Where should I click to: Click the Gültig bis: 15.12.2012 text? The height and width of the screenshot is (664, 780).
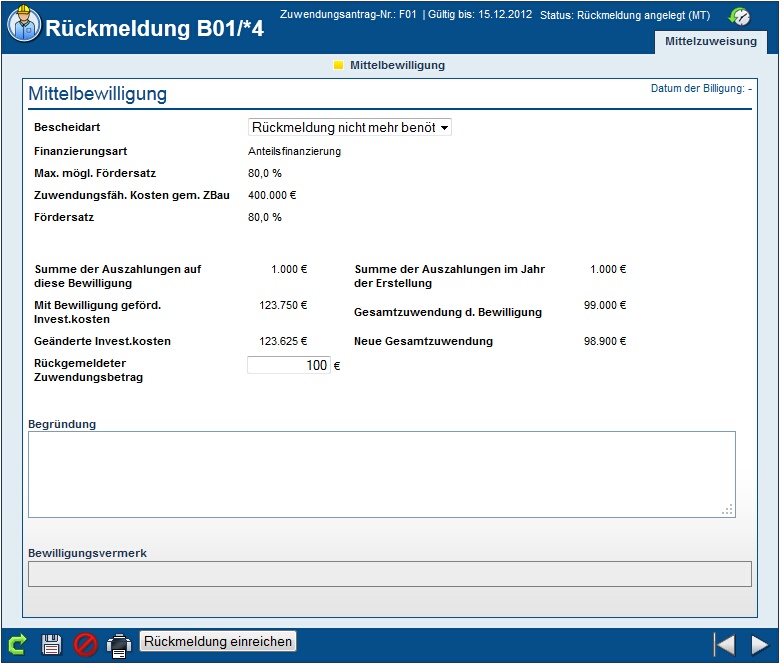pos(480,14)
